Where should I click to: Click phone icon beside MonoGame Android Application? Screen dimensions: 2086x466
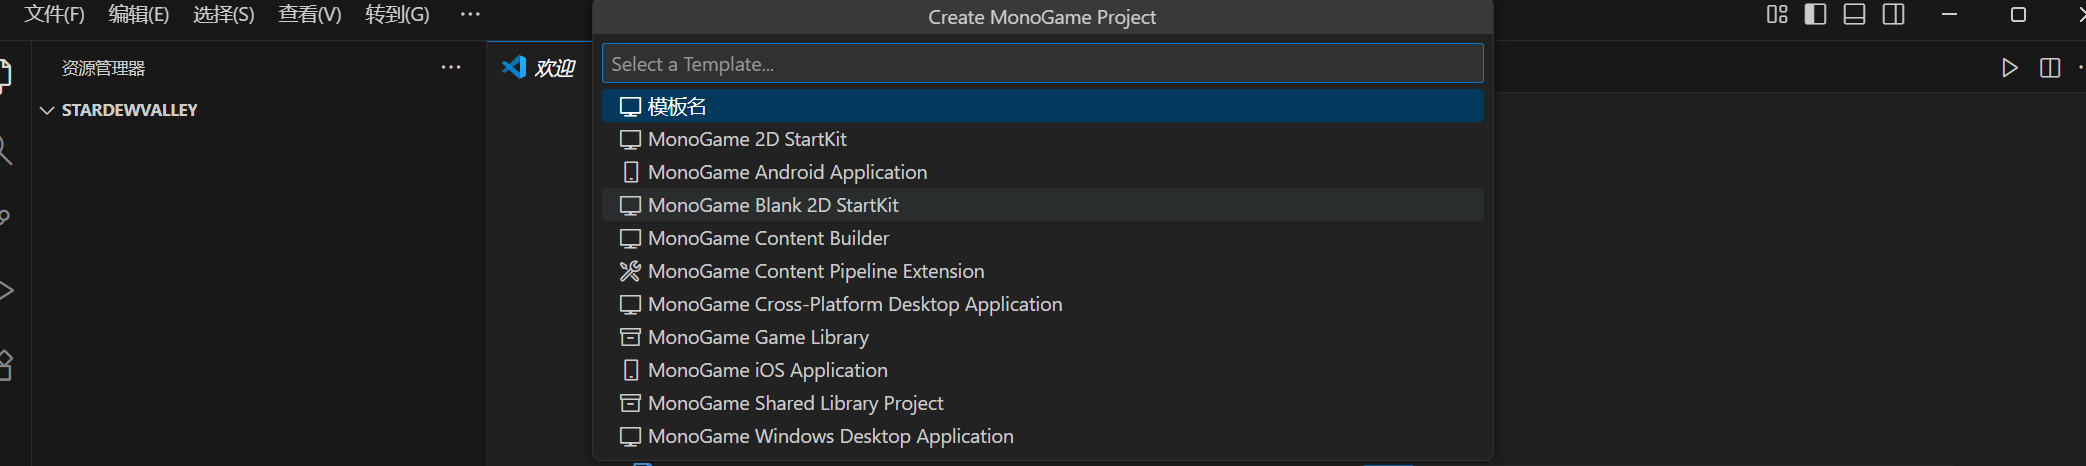coord(630,172)
